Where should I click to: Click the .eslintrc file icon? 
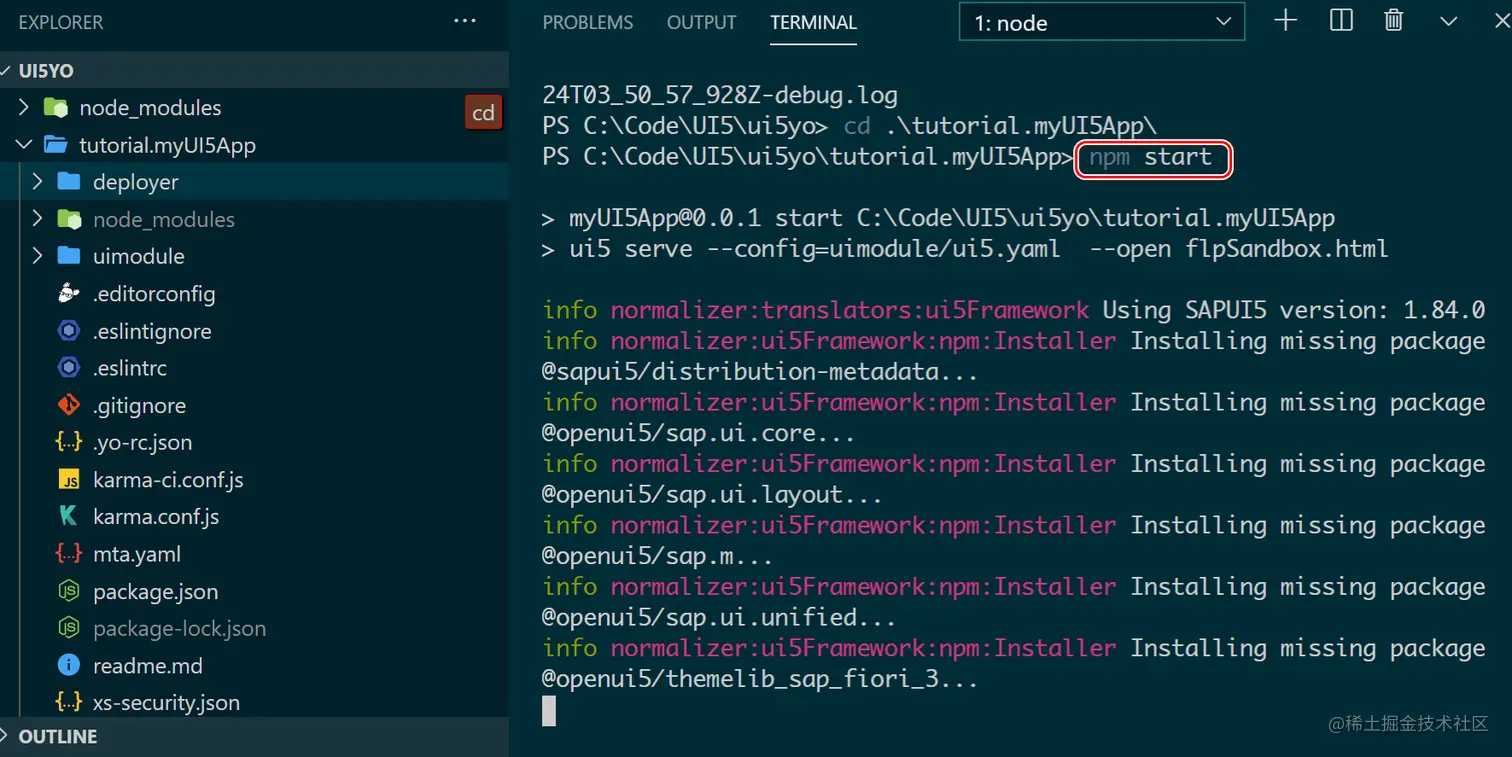pyautogui.click(x=69, y=368)
